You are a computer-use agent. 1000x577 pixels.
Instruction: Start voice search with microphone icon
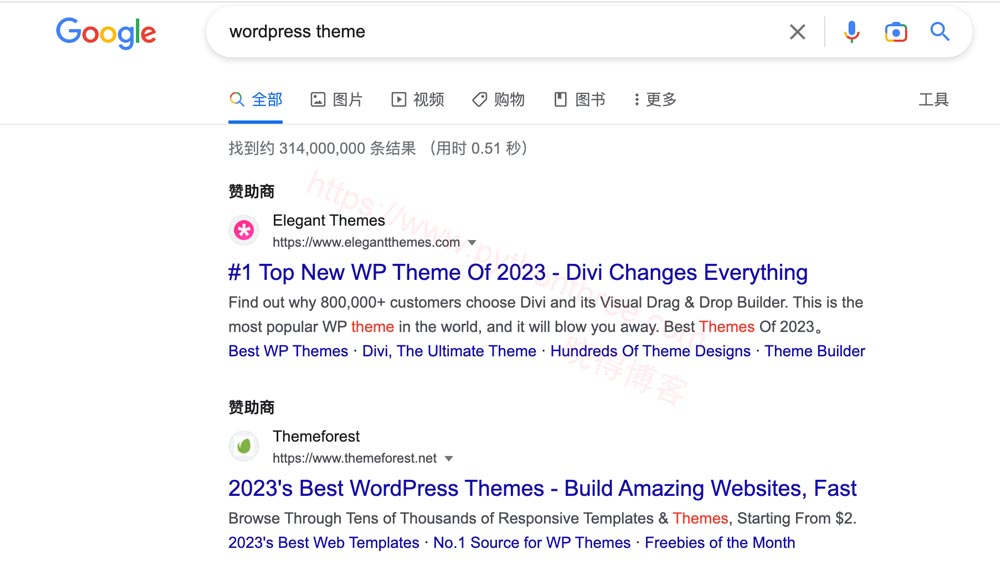851,32
